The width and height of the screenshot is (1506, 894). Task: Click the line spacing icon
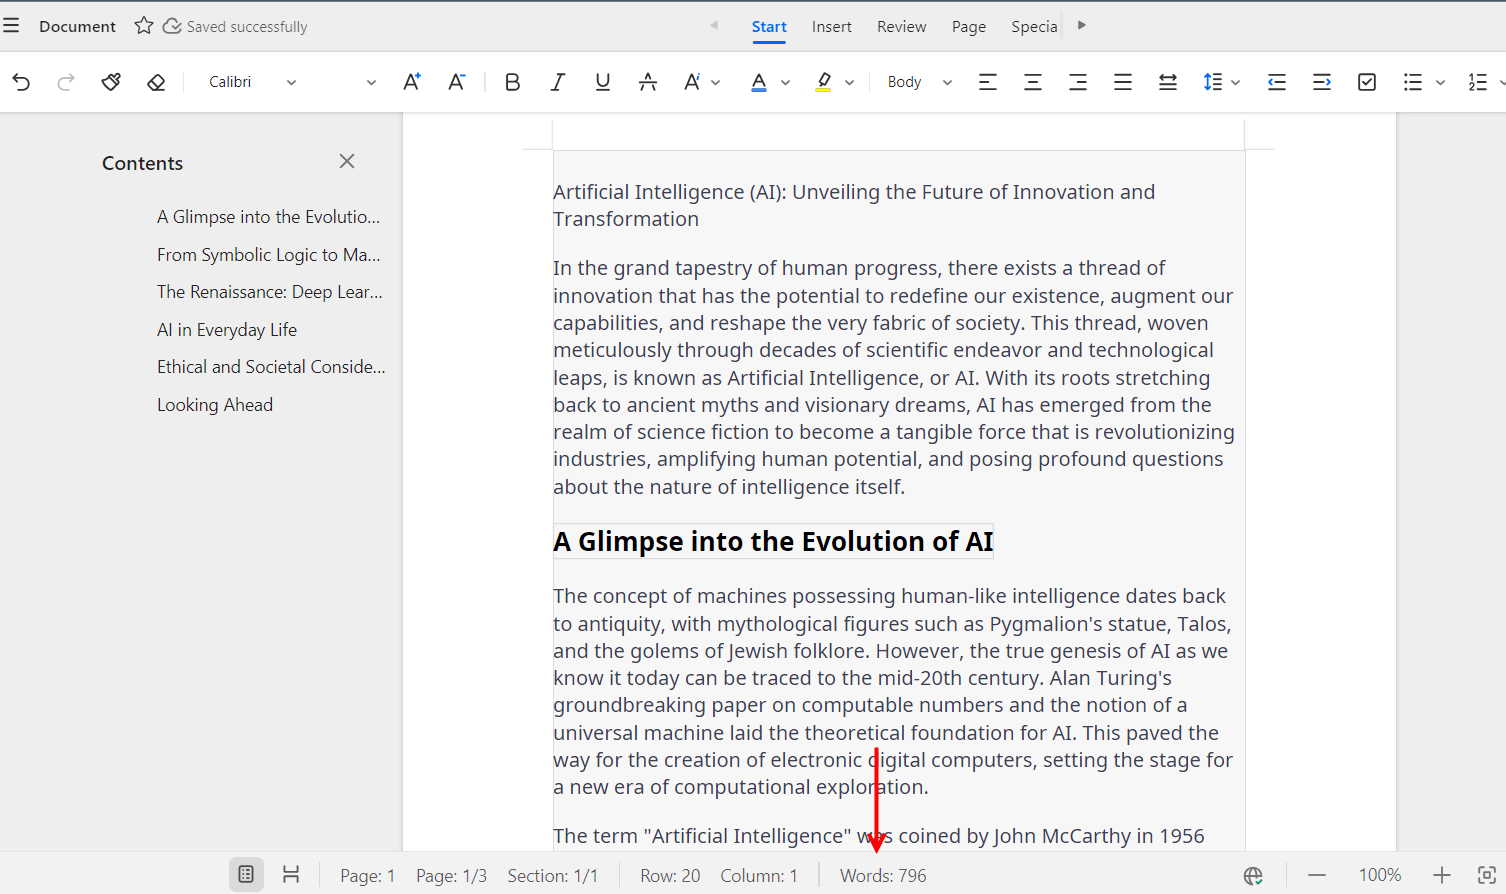[x=1212, y=82]
